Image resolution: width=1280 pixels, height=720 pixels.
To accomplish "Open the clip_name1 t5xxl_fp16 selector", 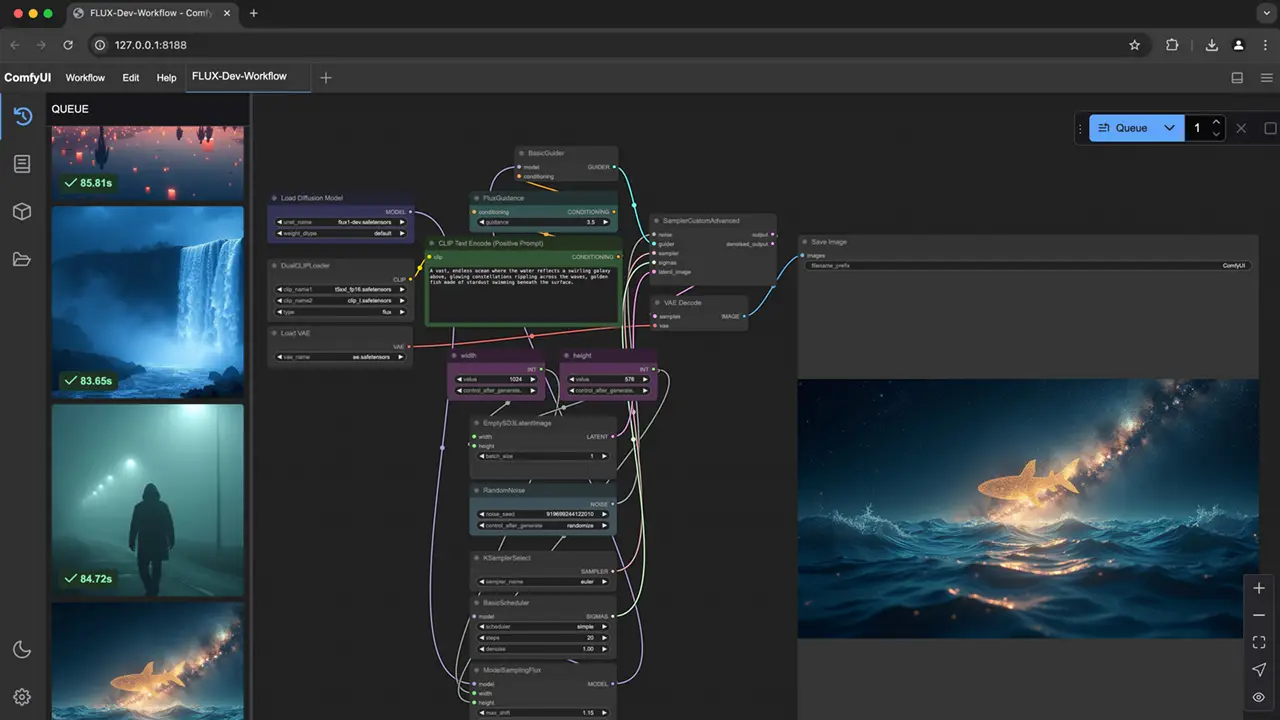I will point(341,289).
